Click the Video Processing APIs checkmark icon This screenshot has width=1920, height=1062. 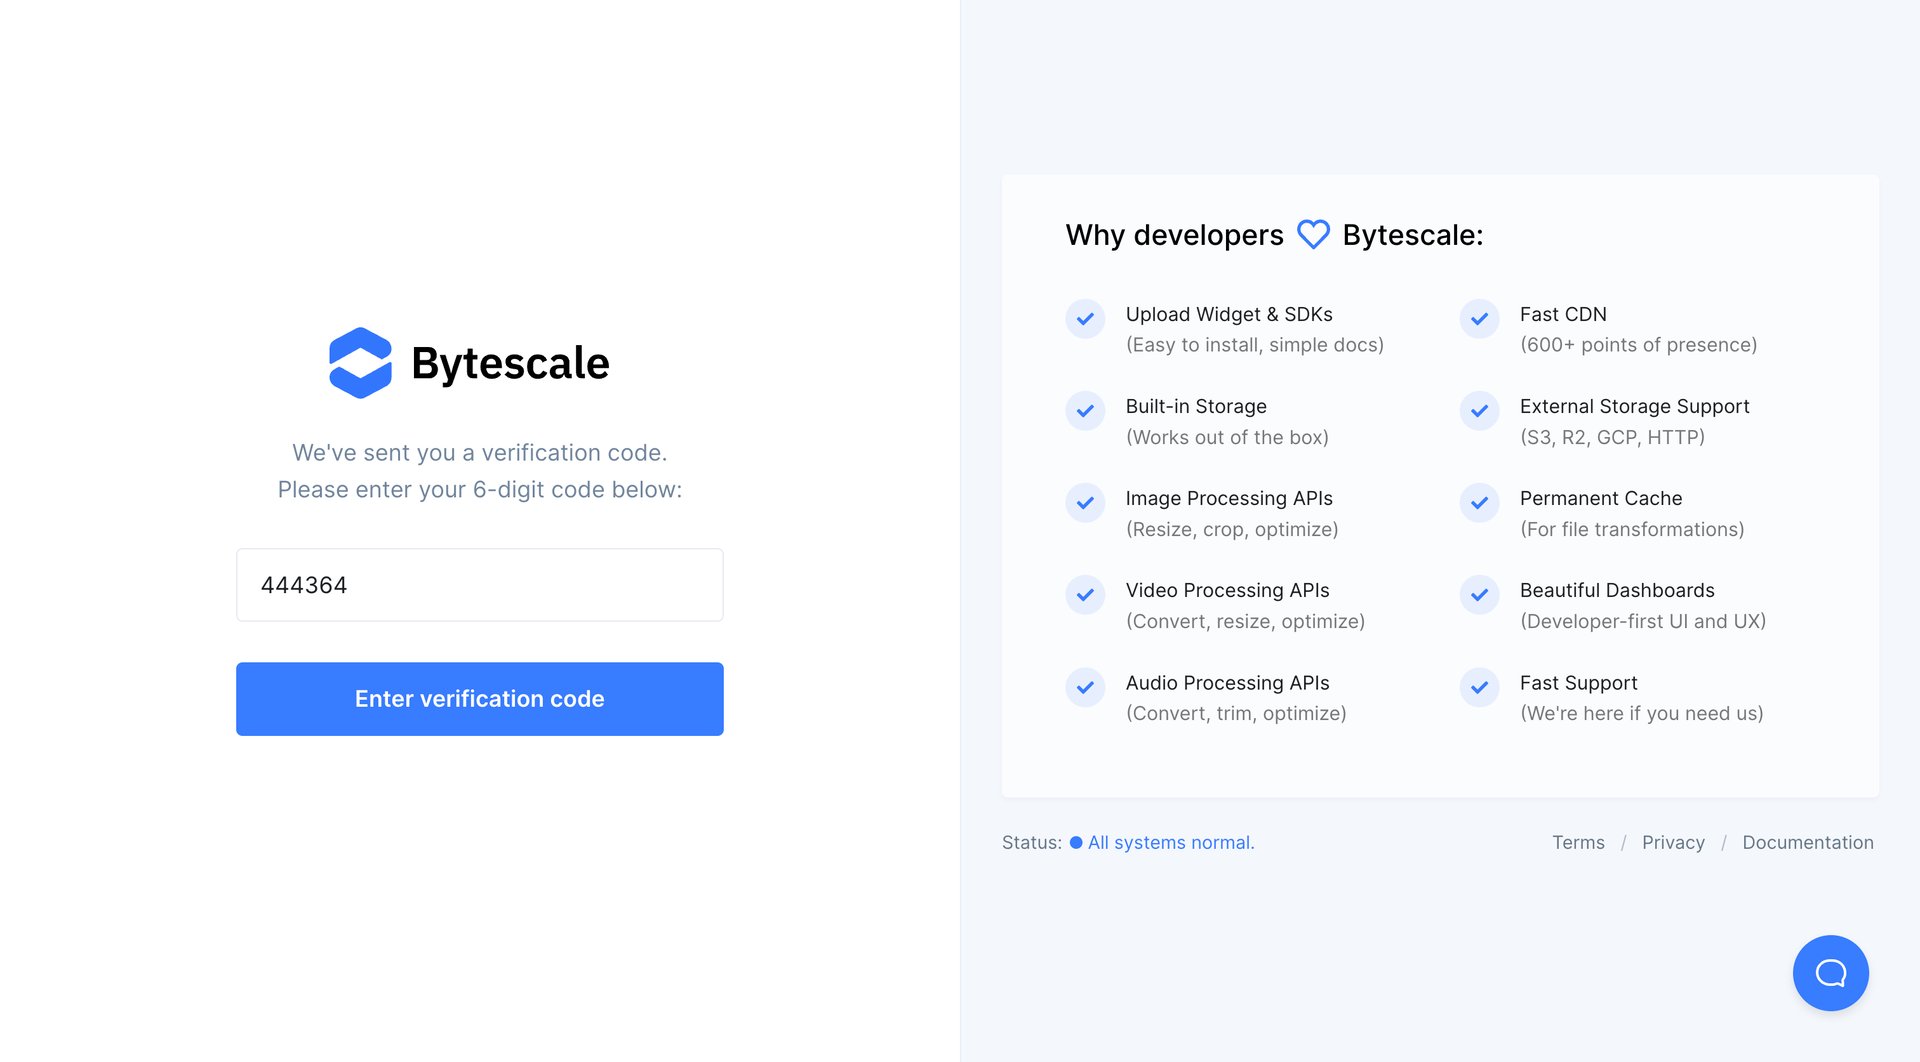click(x=1084, y=595)
